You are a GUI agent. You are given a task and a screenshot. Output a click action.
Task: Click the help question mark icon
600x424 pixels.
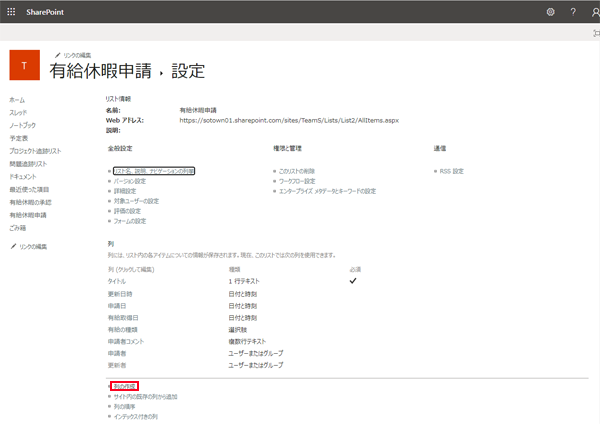pos(573,12)
